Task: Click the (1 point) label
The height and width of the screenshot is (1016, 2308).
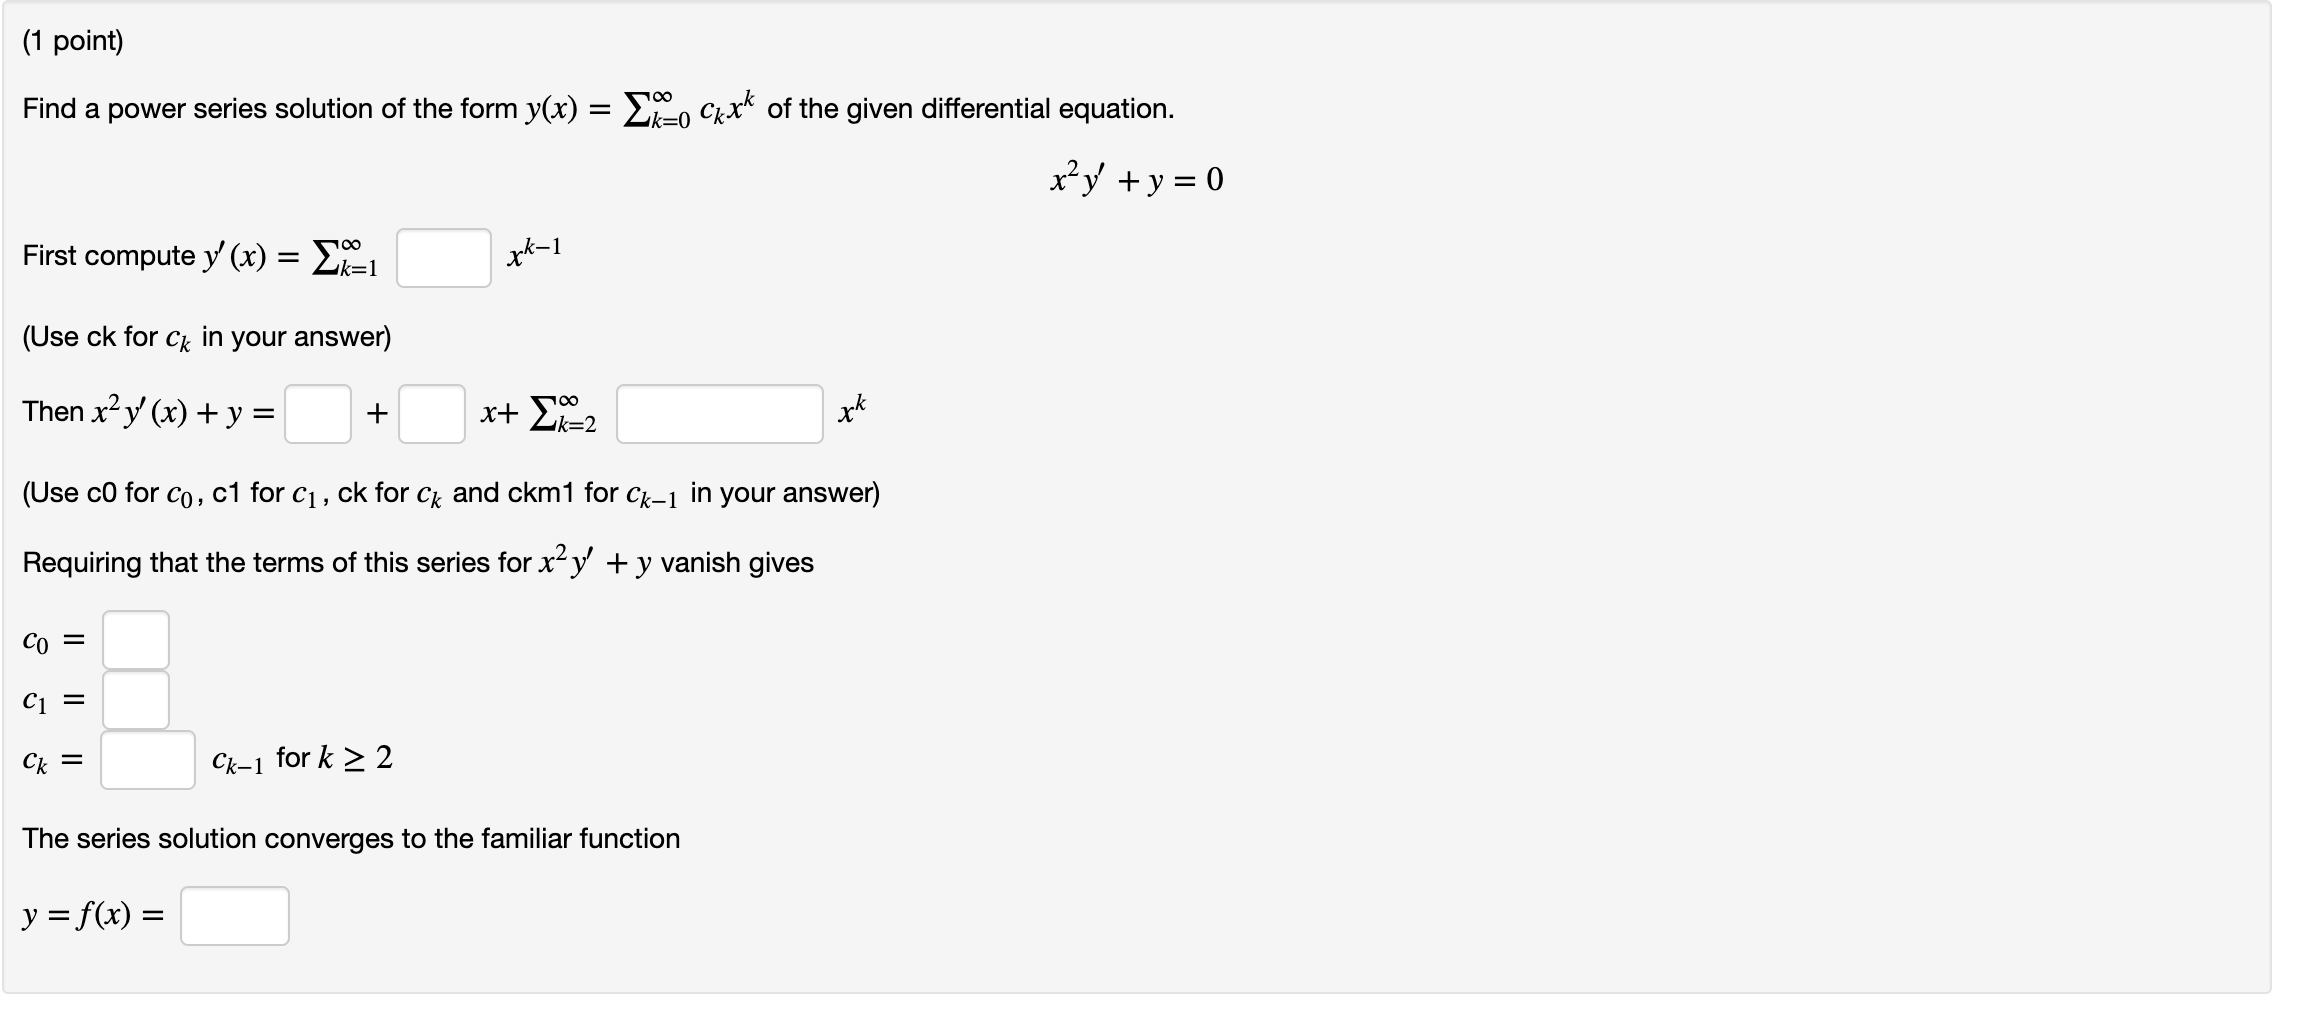Action: coord(75,42)
